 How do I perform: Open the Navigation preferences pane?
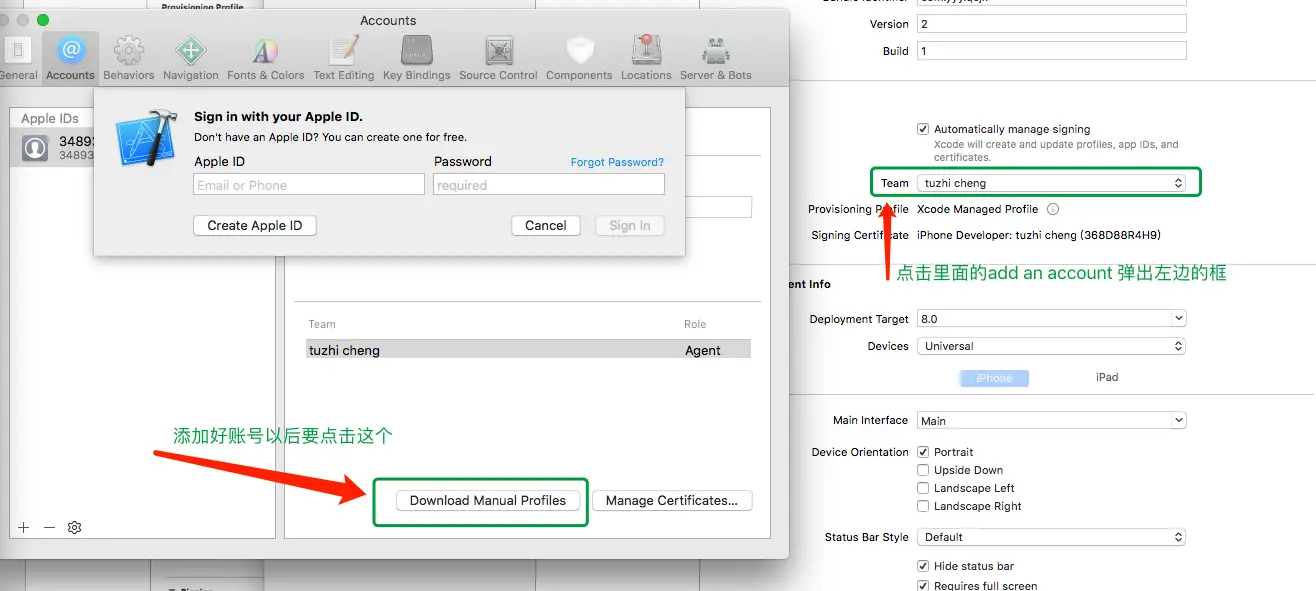[190, 57]
